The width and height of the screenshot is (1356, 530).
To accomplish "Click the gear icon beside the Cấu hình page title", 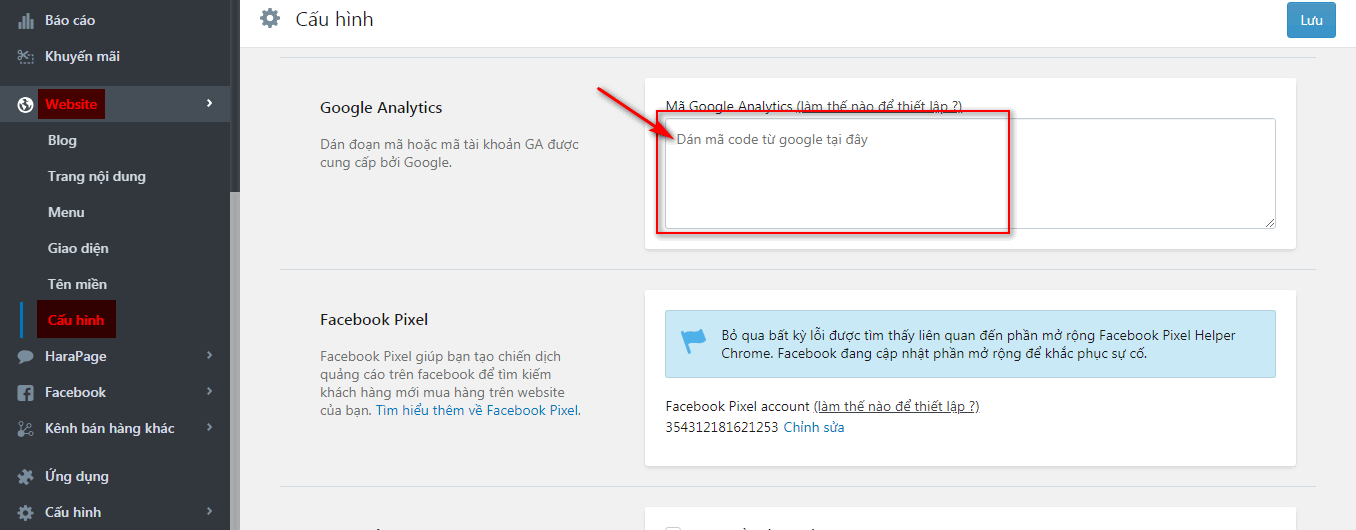I will pyautogui.click(x=270, y=18).
